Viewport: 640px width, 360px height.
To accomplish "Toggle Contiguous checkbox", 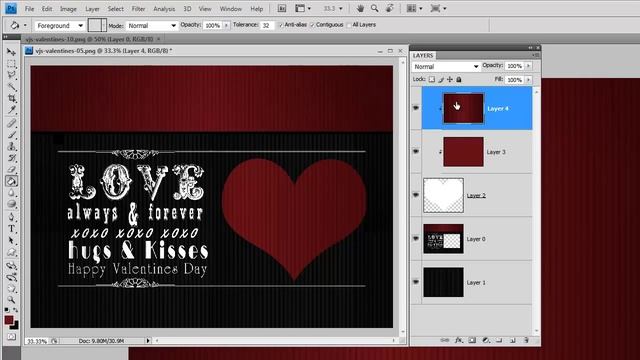I will point(312,25).
